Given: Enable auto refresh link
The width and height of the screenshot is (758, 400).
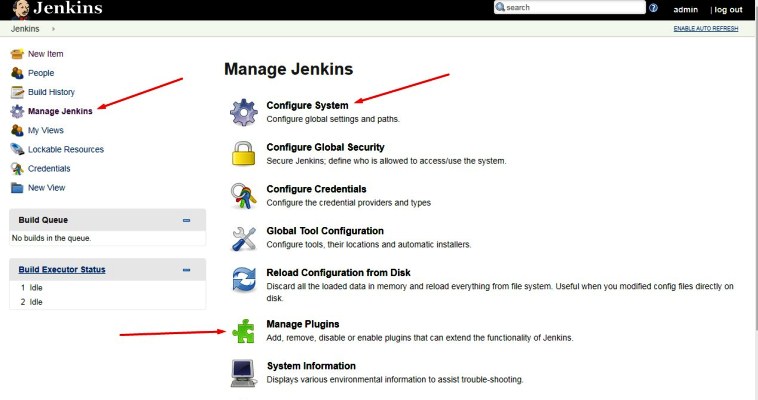Looking at the screenshot, I should [x=707, y=29].
